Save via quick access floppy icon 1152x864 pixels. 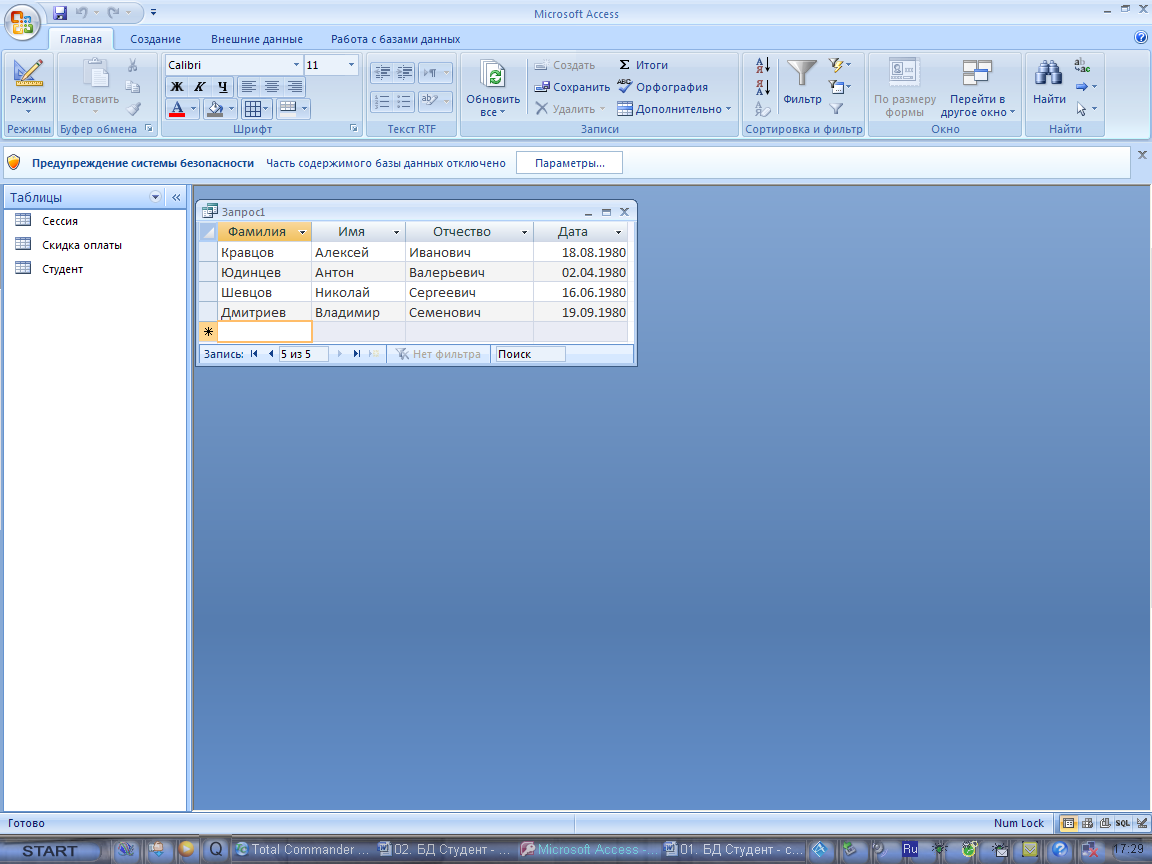click(x=60, y=12)
